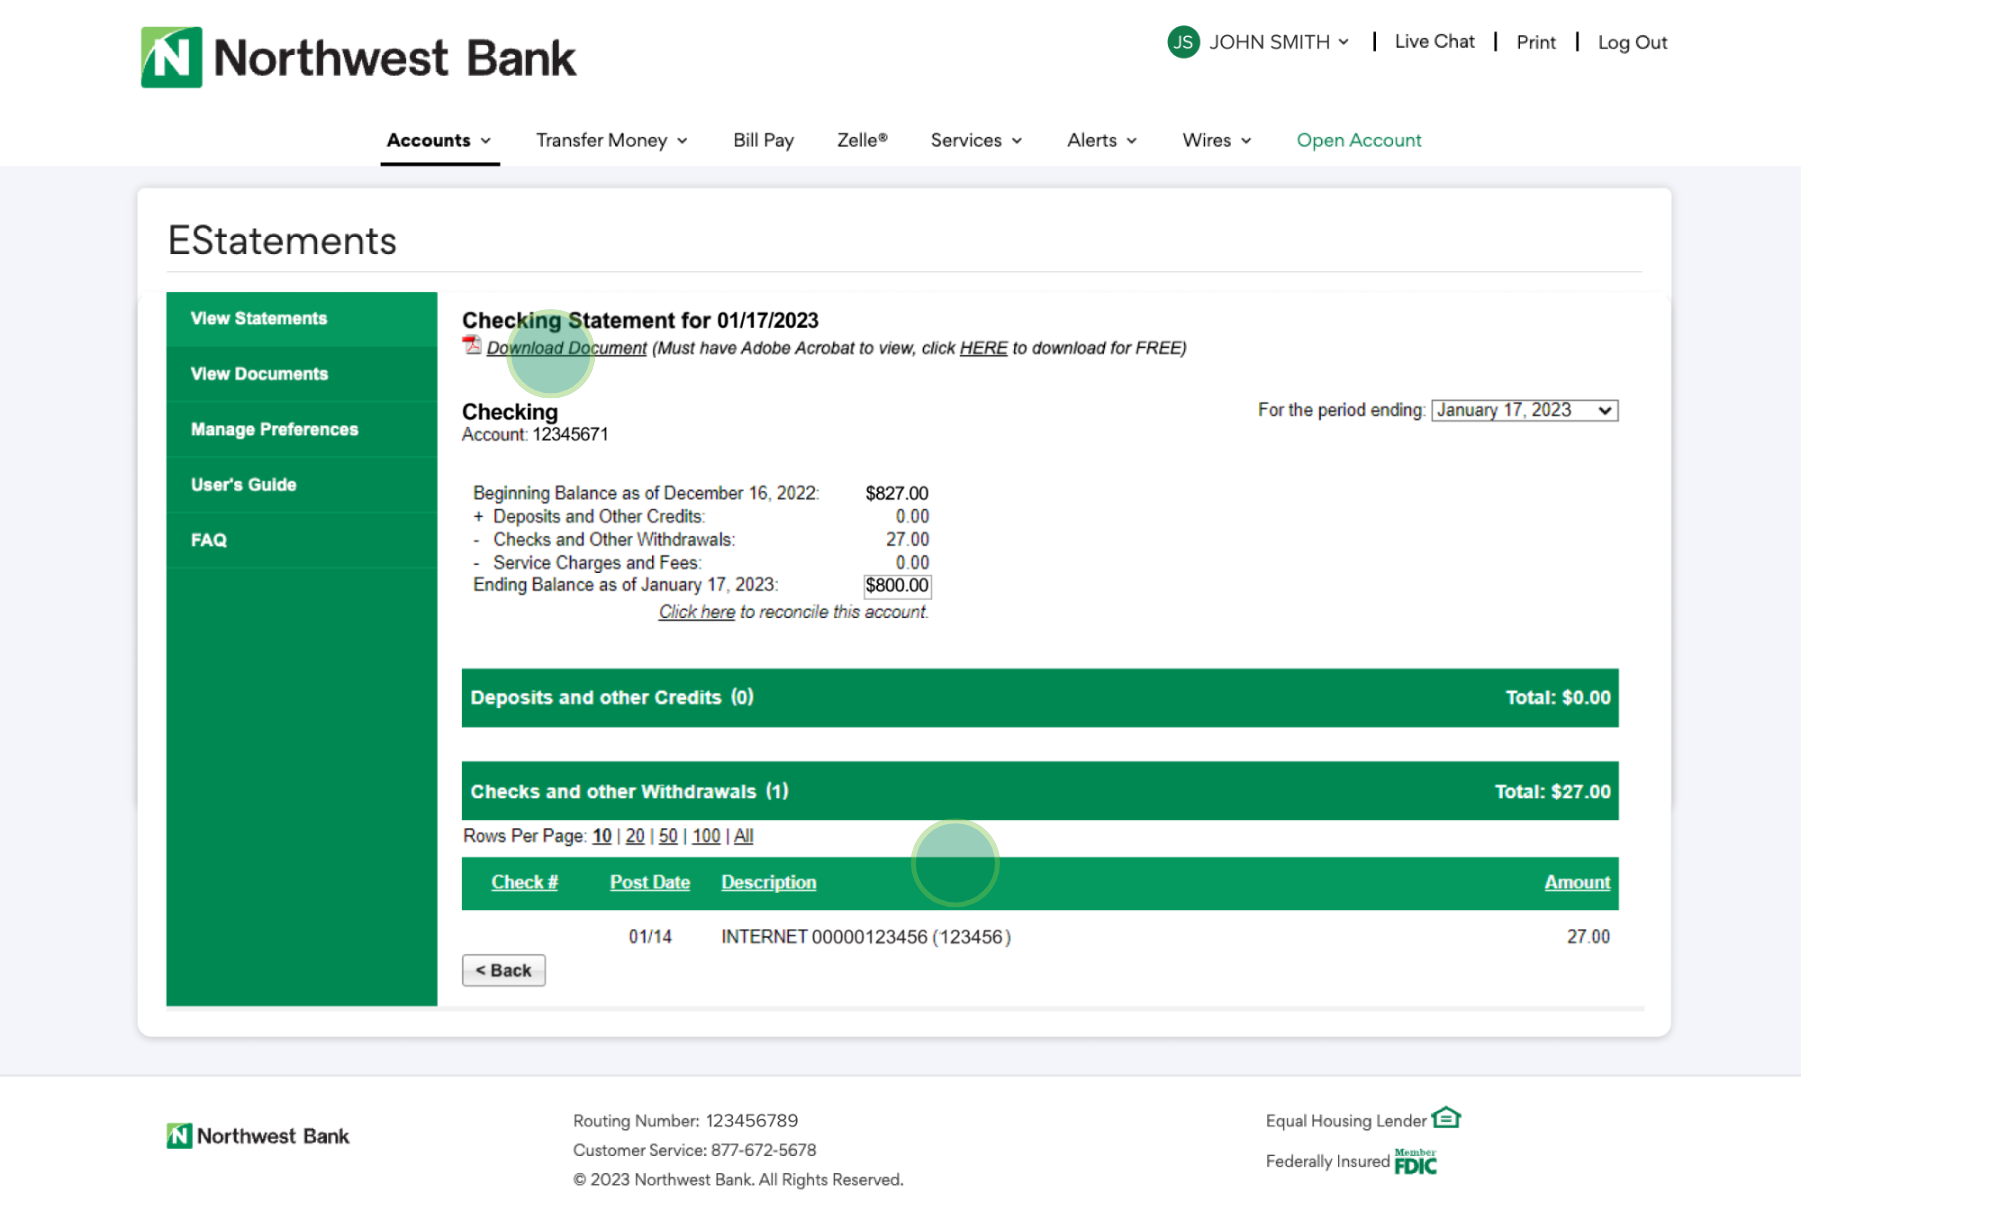2000x1220 pixels.
Task: Expand the Wires menu
Action: point(1216,140)
